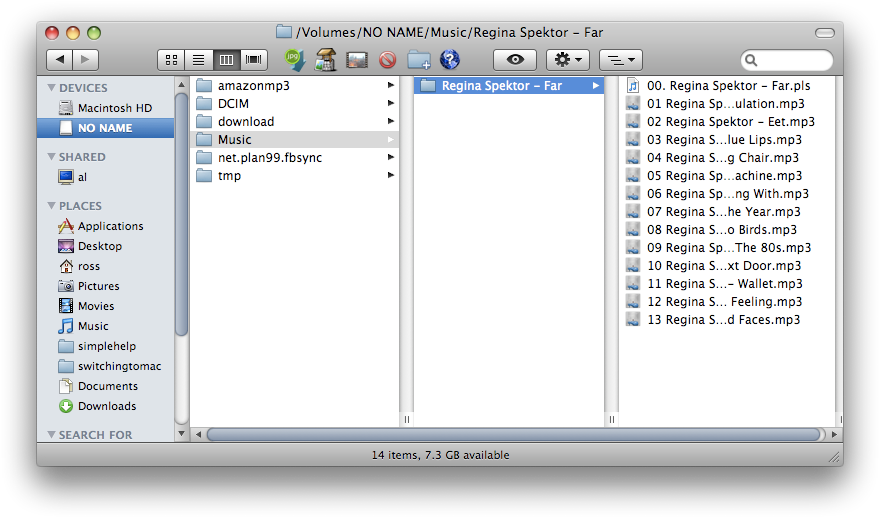
Task: Click the blue globe help icon
Action: click(x=450, y=59)
